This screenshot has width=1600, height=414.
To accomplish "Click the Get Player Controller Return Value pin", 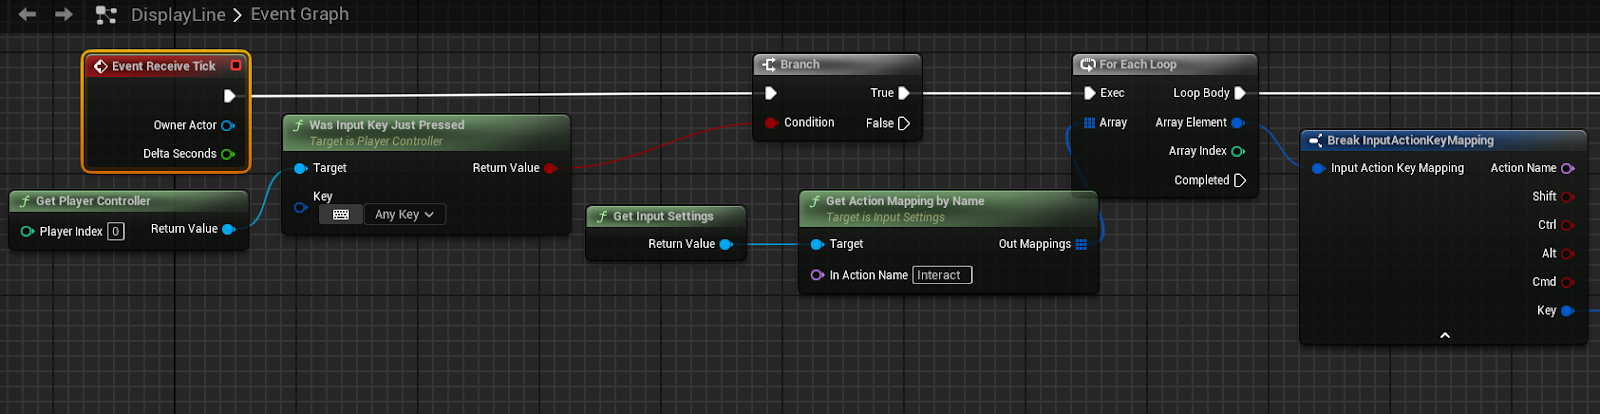I will tap(228, 229).
